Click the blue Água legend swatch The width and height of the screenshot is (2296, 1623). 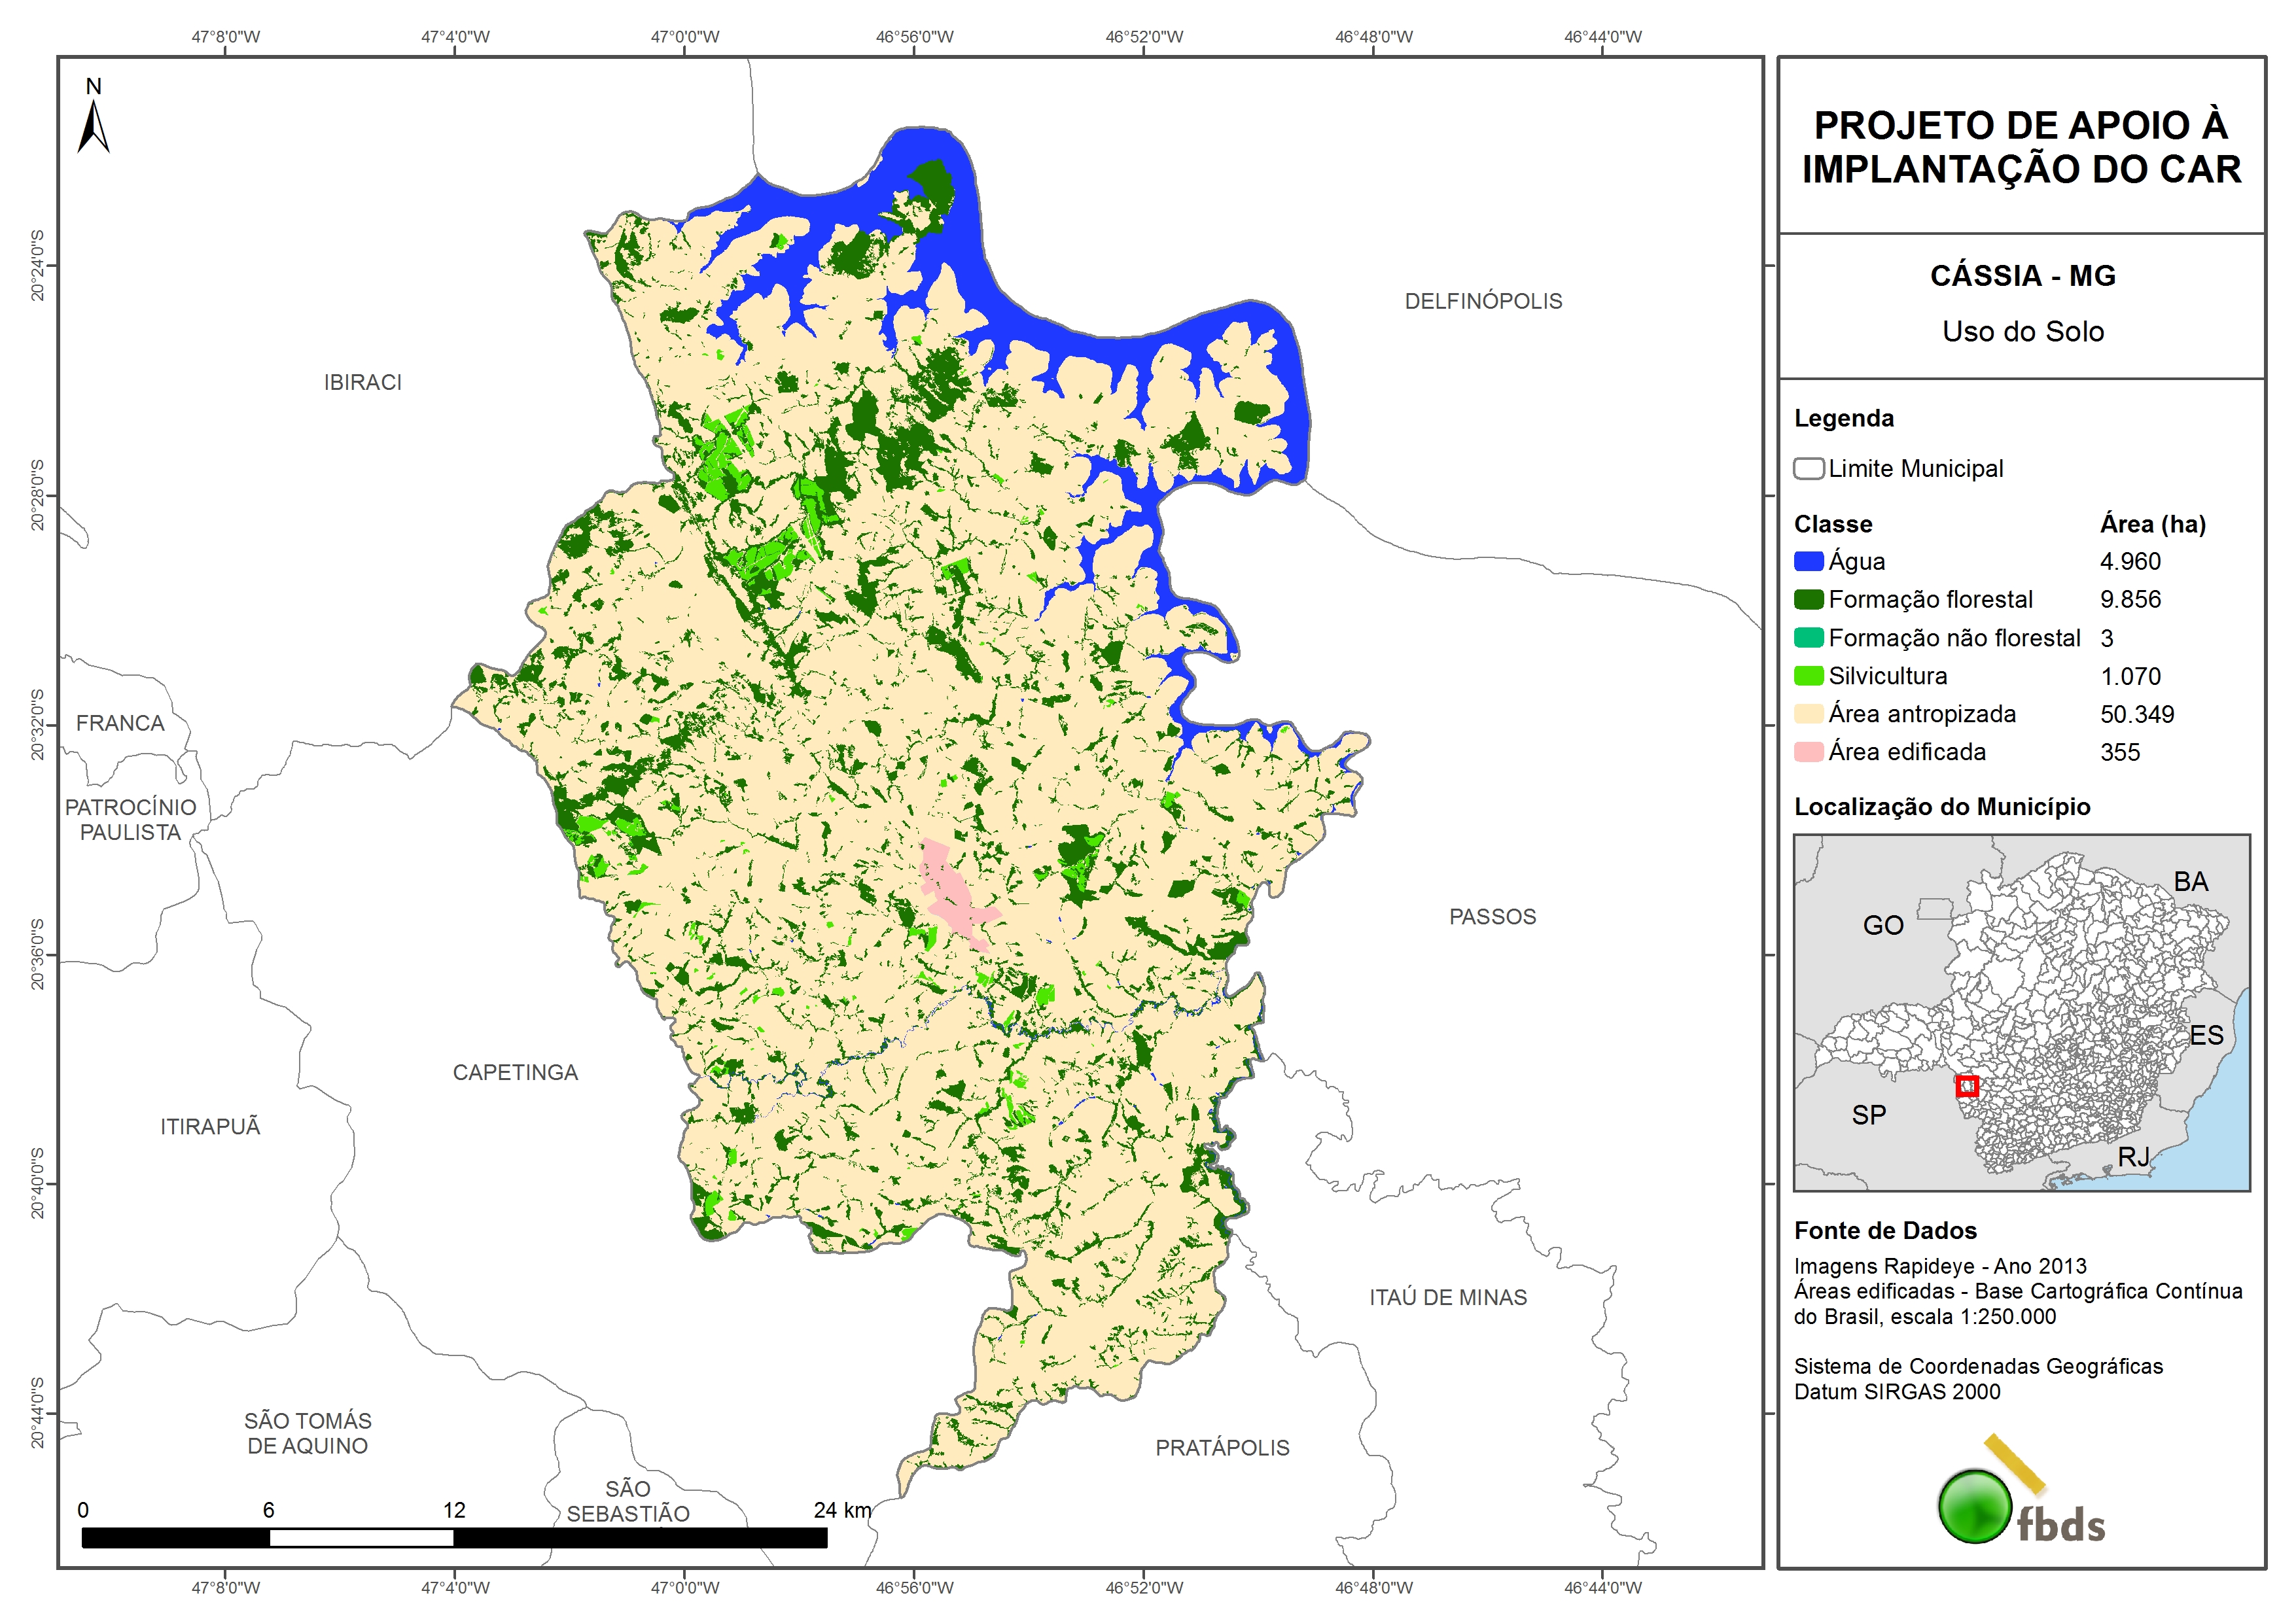pos(1808,562)
